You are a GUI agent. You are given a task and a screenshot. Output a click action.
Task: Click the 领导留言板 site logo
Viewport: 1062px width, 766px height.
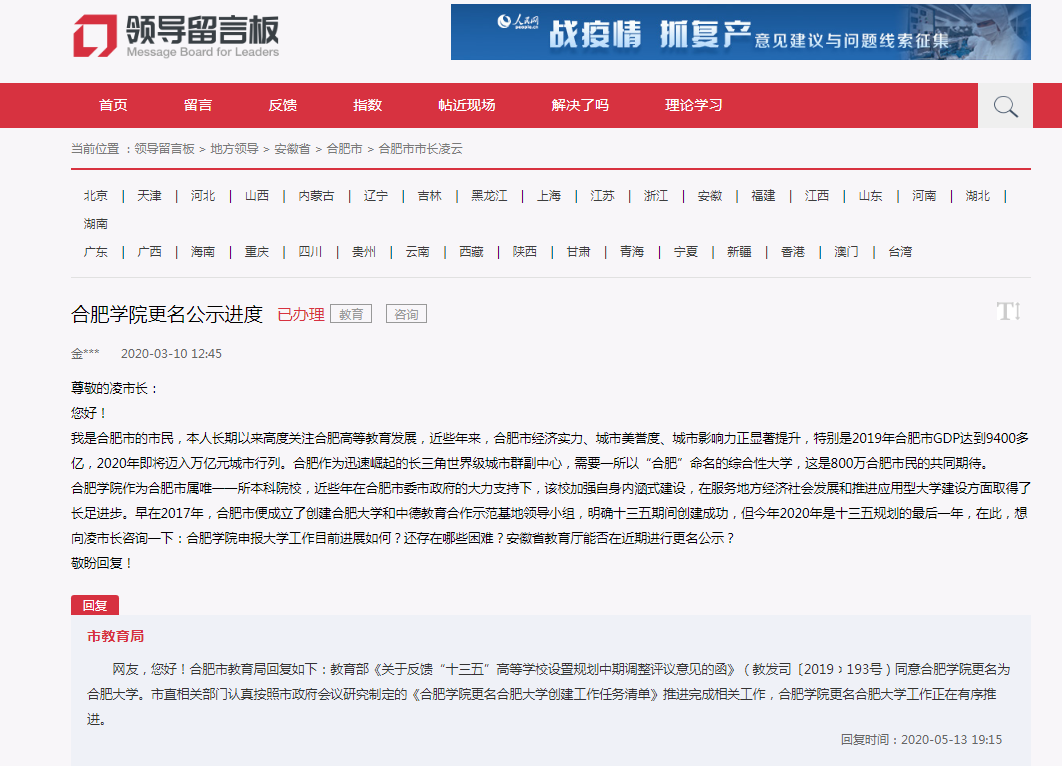click(176, 36)
